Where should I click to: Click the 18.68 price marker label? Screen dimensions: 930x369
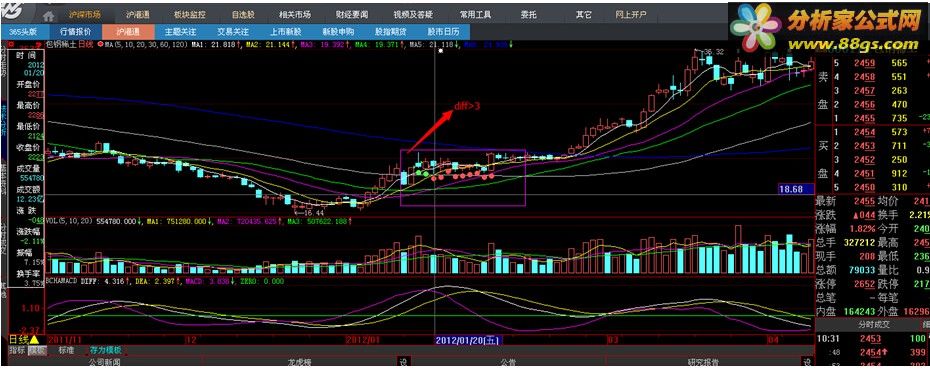(x=795, y=189)
